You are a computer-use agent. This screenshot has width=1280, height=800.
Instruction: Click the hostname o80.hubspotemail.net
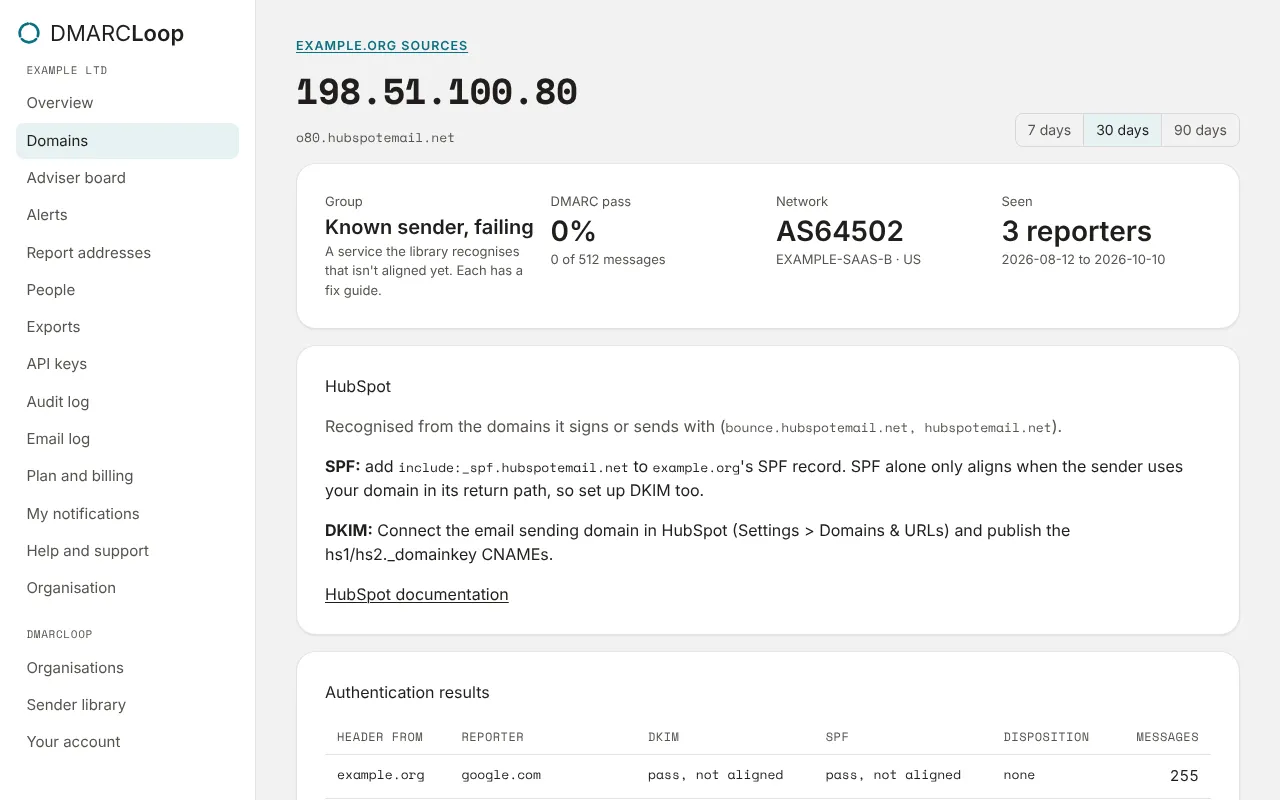[375, 138]
